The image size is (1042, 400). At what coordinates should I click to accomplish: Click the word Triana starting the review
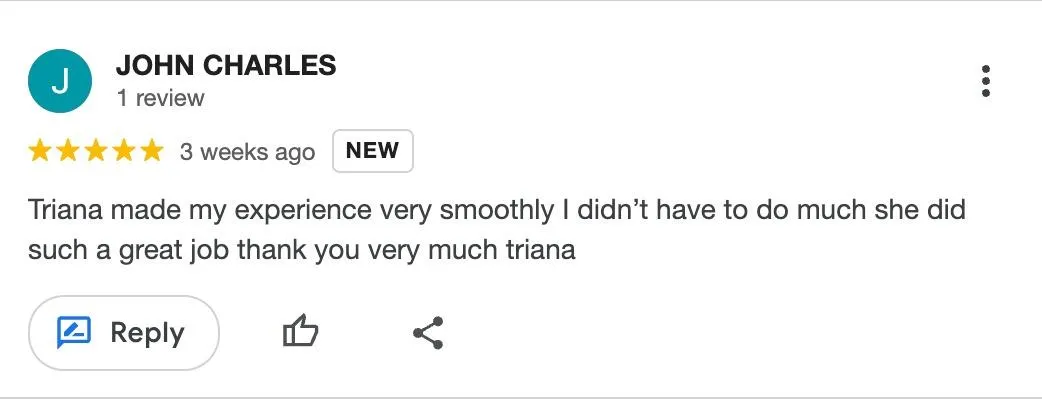pos(66,211)
